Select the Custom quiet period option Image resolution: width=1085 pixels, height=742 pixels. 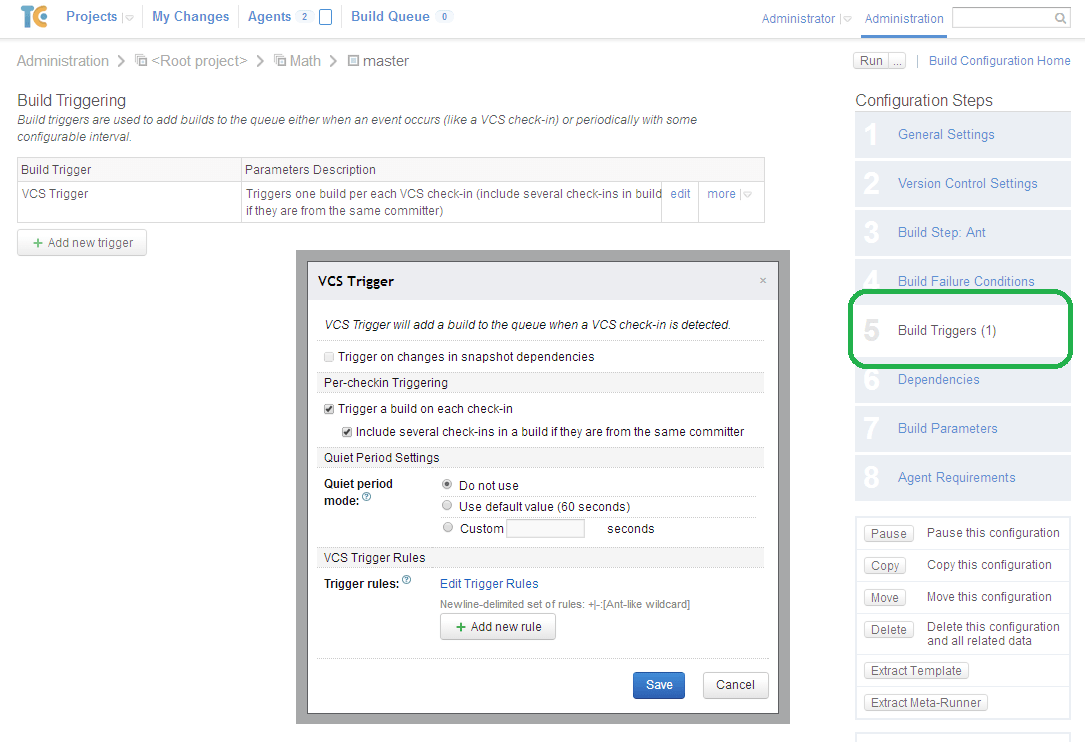447,527
